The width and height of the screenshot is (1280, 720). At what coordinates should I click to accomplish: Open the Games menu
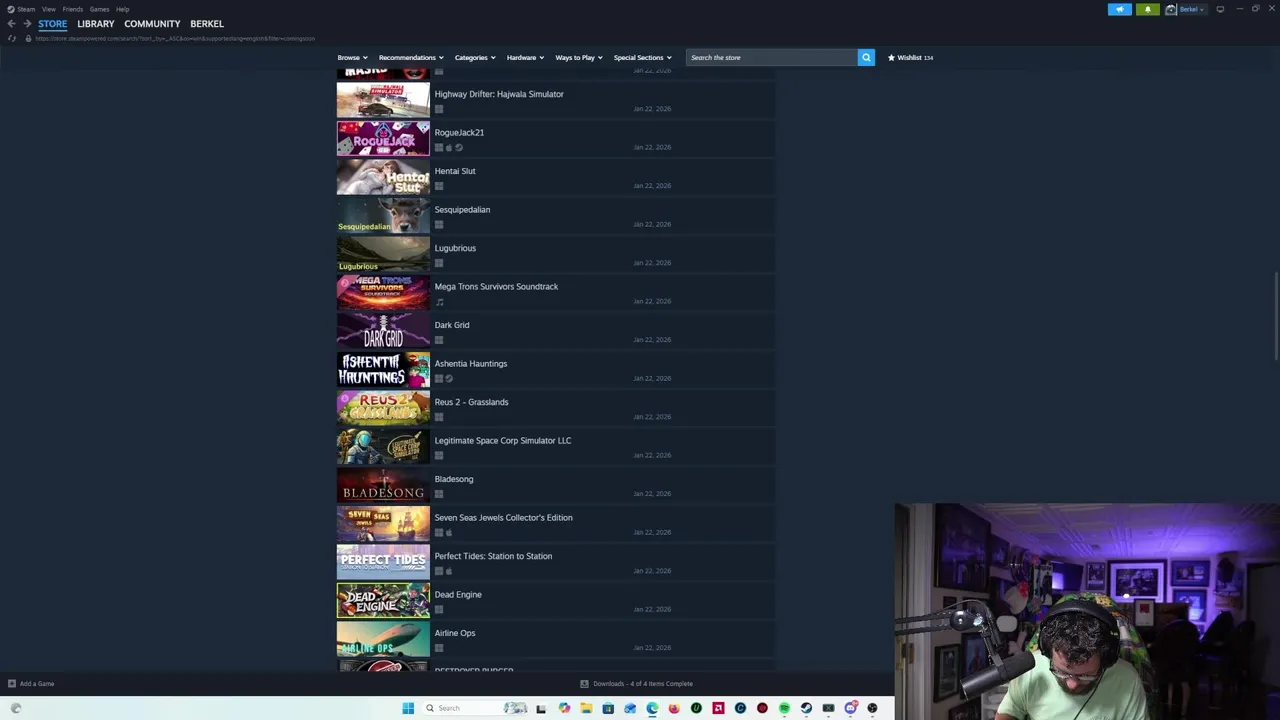click(x=99, y=9)
